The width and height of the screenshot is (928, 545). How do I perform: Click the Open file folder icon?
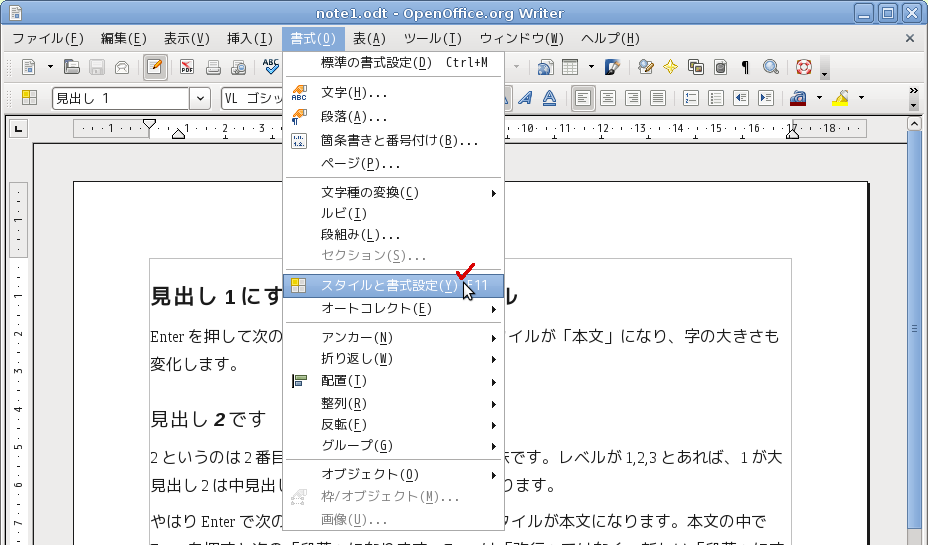(x=72, y=67)
